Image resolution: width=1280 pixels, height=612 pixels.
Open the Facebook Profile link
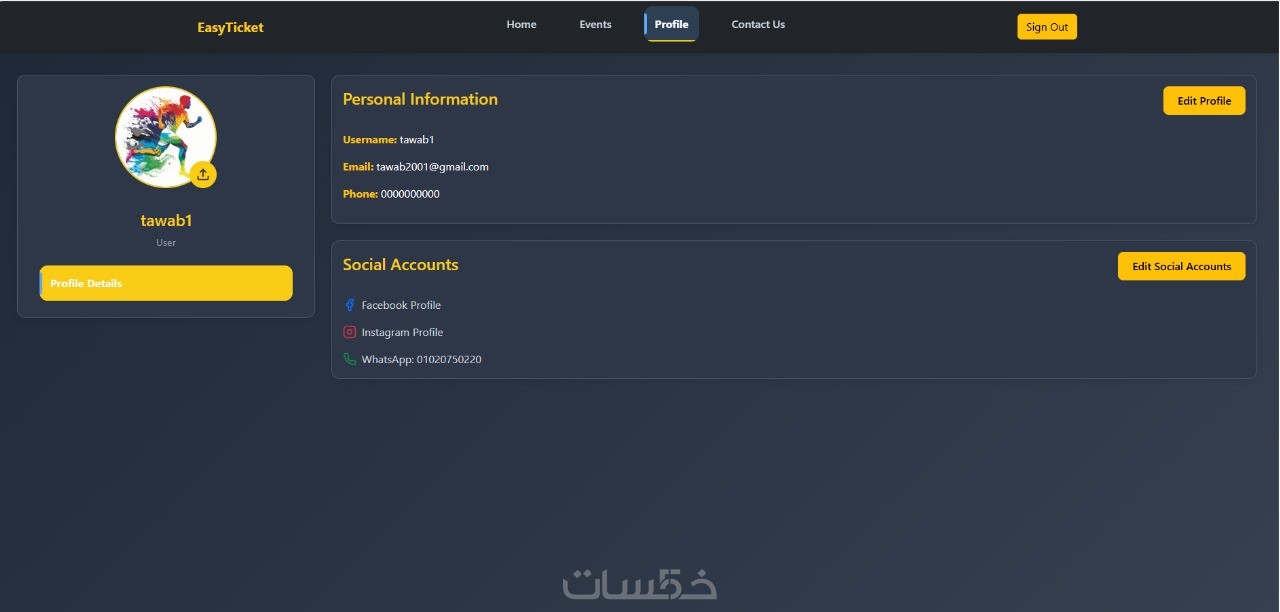[x=401, y=305]
